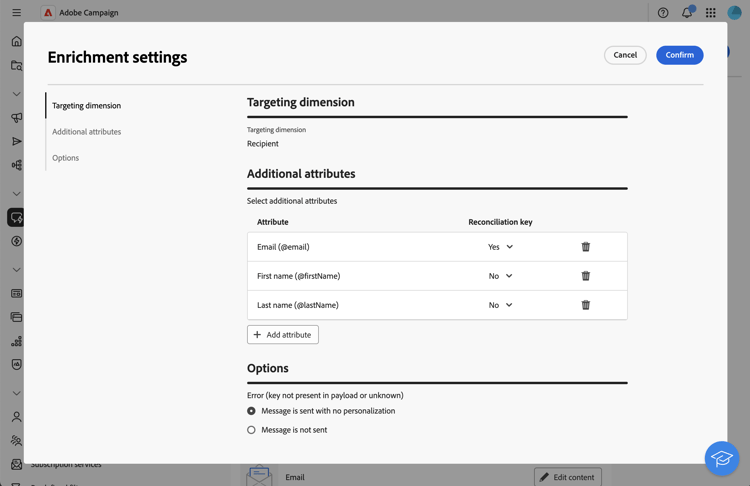Image resolution: width=750 pixels, height=486 pixels.
Task: Cancel the enrichment settings dialog
Action: click(625, 55)
